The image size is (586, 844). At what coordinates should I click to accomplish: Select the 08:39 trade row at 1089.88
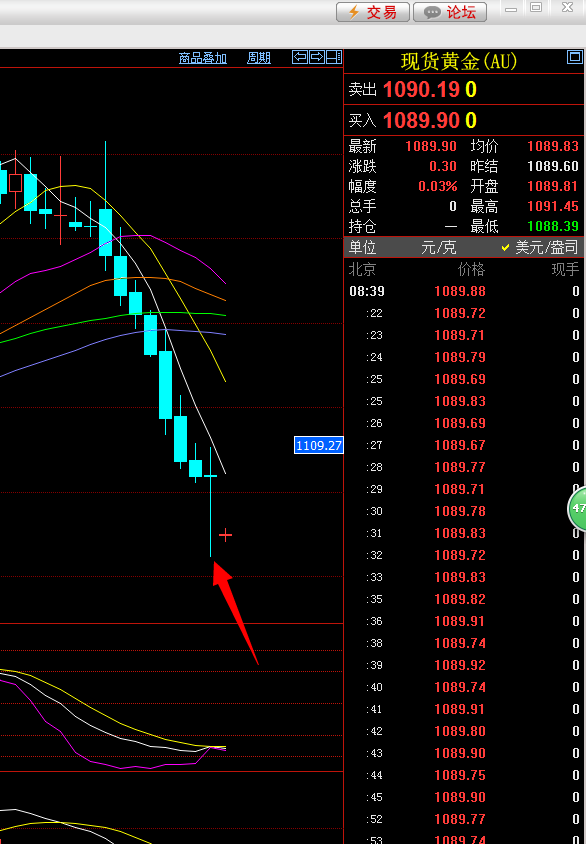464,291
